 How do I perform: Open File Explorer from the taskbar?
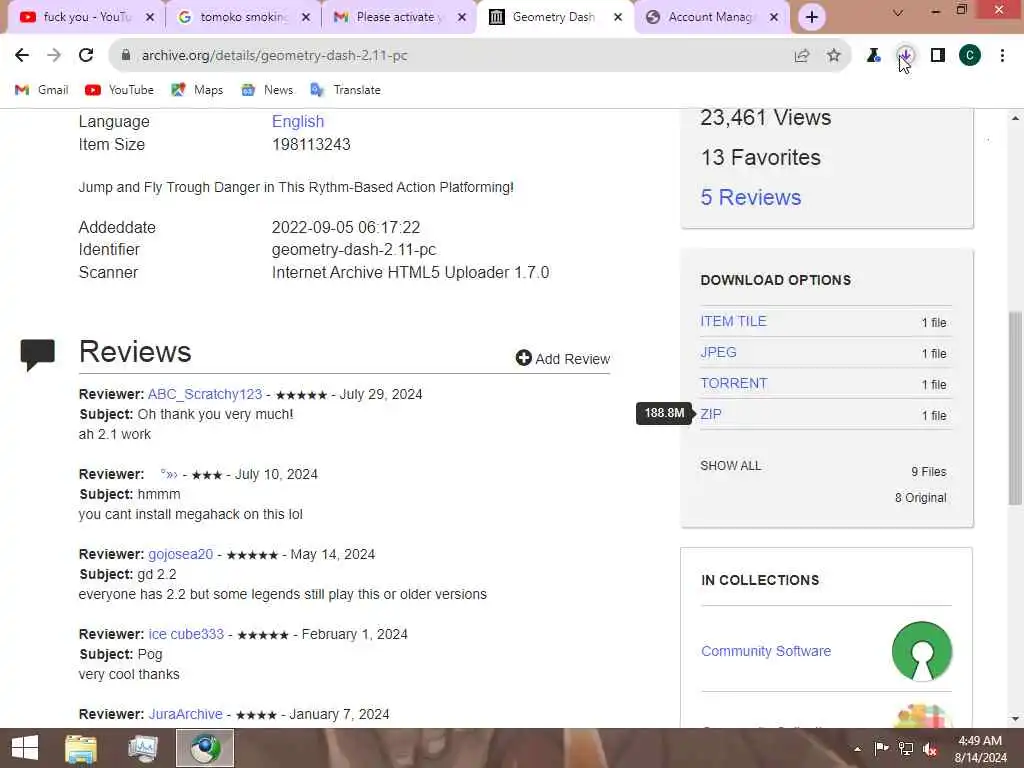click(81, 748)
